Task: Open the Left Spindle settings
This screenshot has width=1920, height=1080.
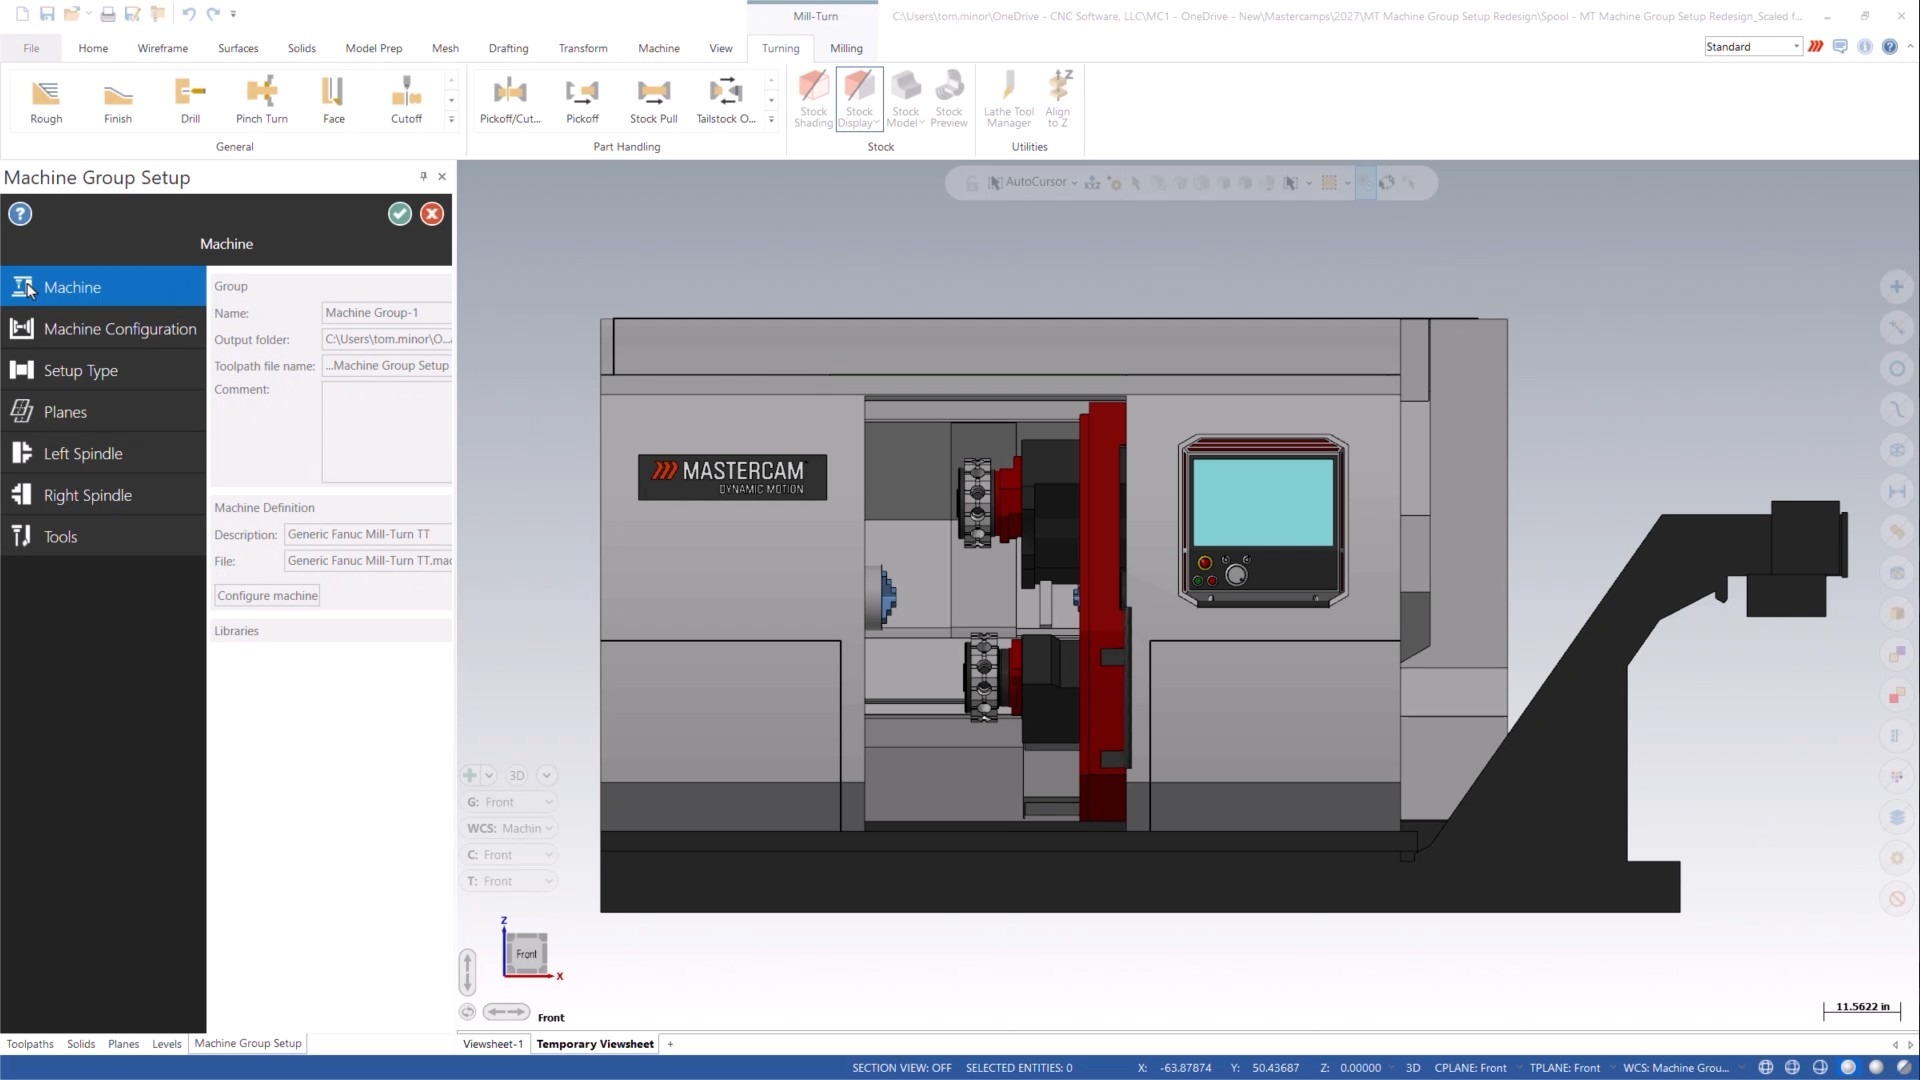Action: coord(104,453)
